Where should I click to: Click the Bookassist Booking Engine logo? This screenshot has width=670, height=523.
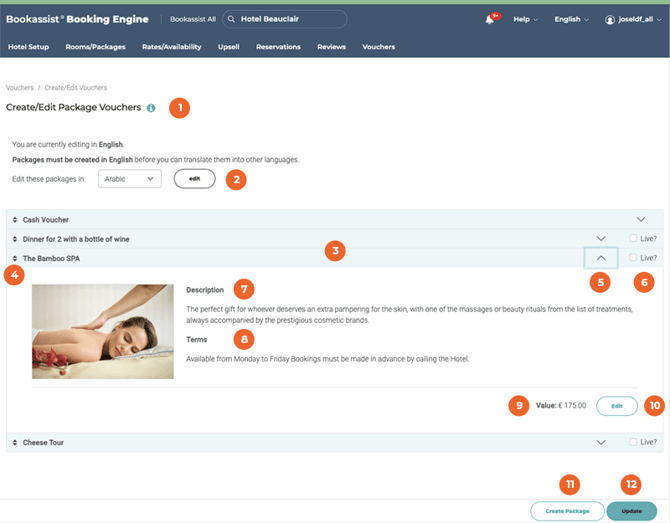(77, 19)
